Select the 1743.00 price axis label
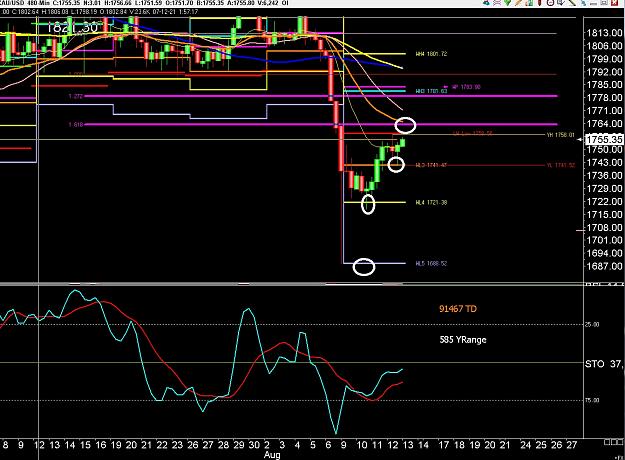Viewport: 625px width, 460px height. click(605, 162)
